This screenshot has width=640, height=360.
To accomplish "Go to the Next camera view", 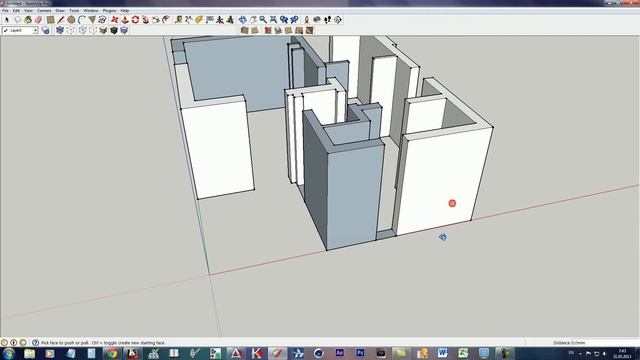I will click(294, 20).
